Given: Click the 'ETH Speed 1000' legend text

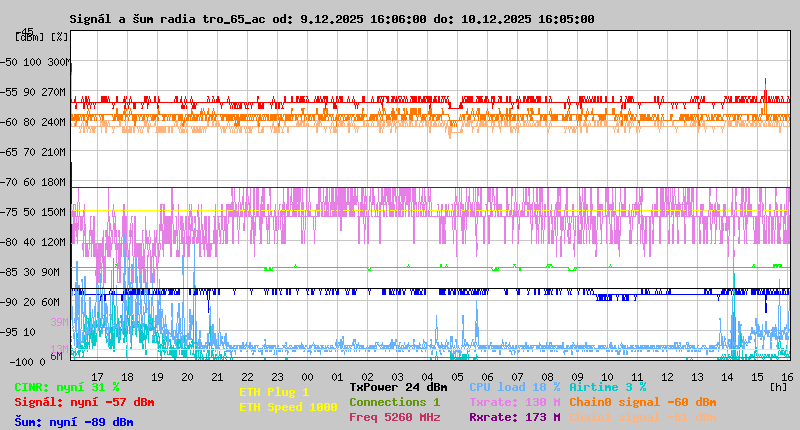Looking at the screenshot, I should 288,407.
